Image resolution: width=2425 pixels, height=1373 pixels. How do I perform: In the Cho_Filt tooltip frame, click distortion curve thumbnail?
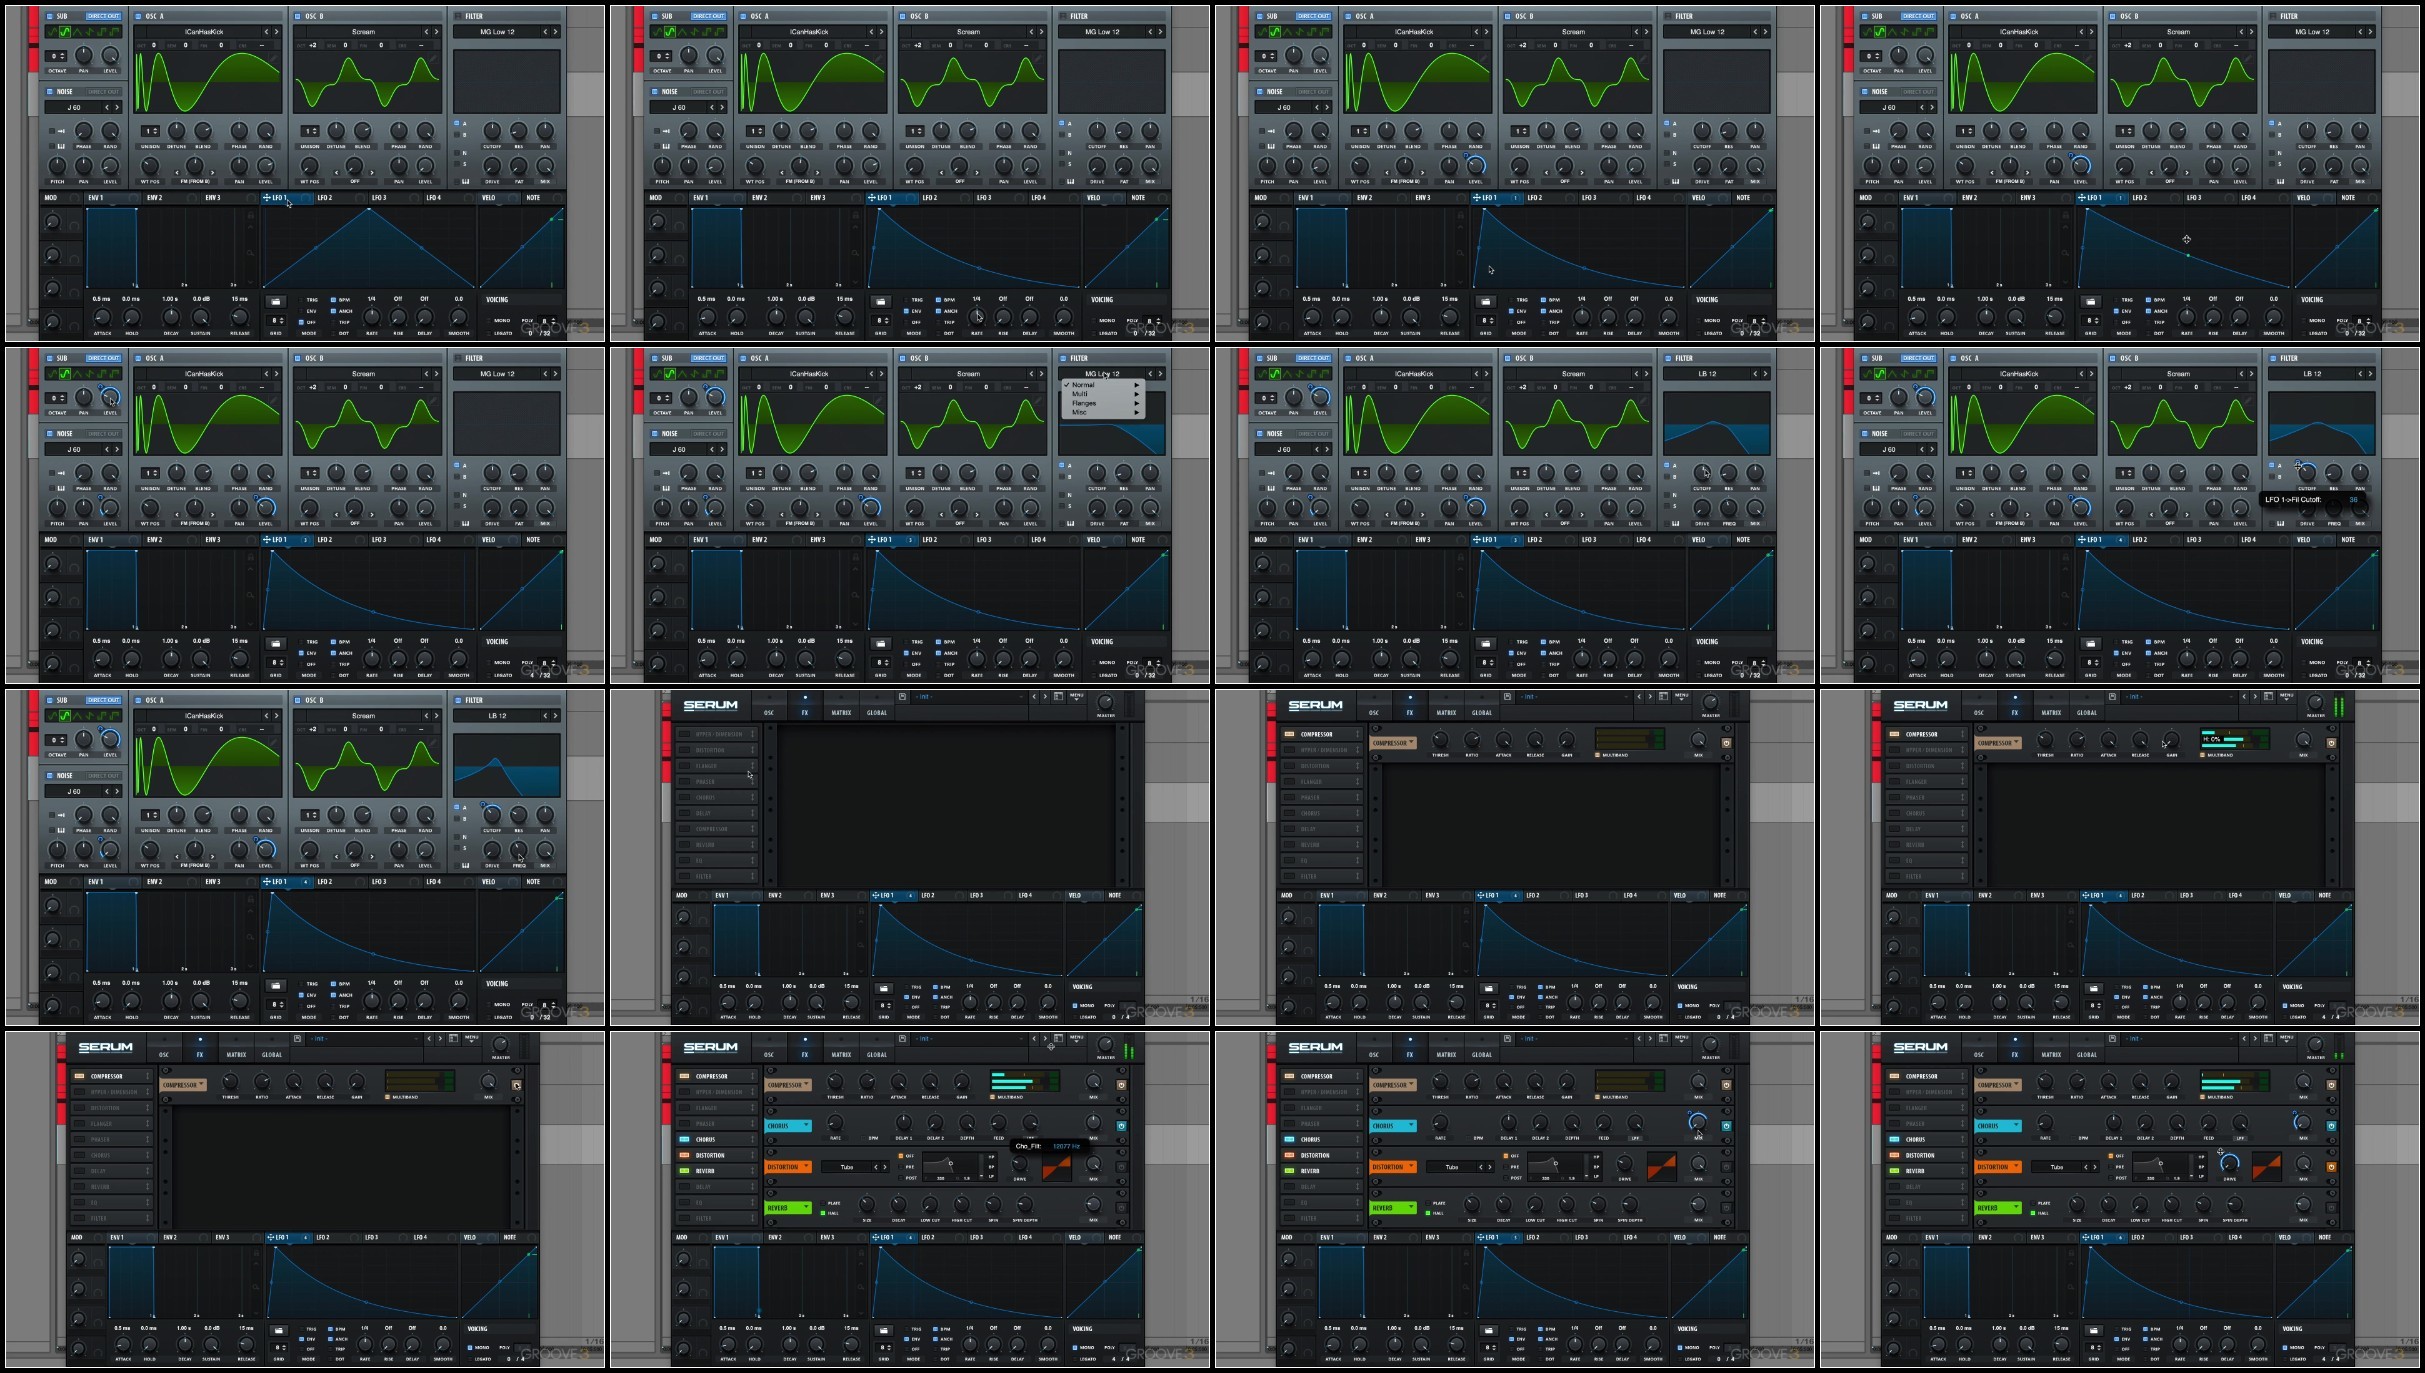[x=1057, y=1167]
